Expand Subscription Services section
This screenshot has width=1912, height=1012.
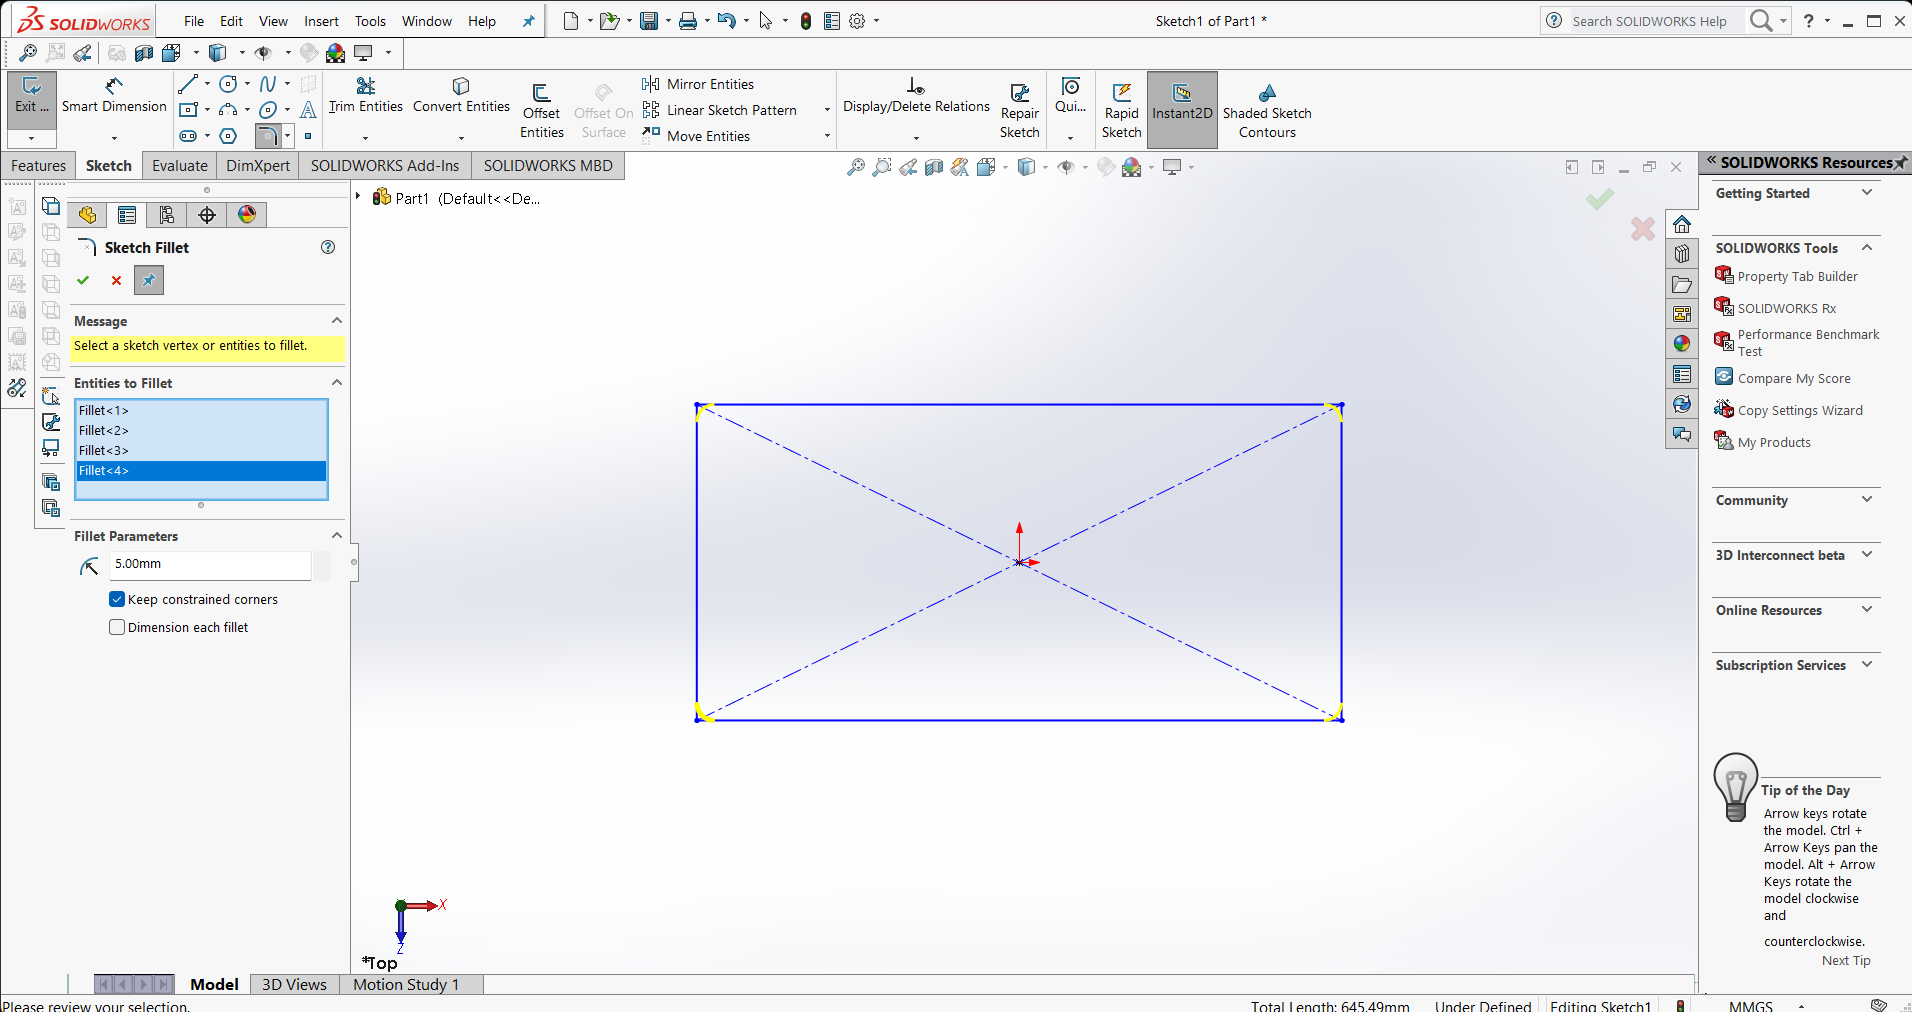point(1867,664)
